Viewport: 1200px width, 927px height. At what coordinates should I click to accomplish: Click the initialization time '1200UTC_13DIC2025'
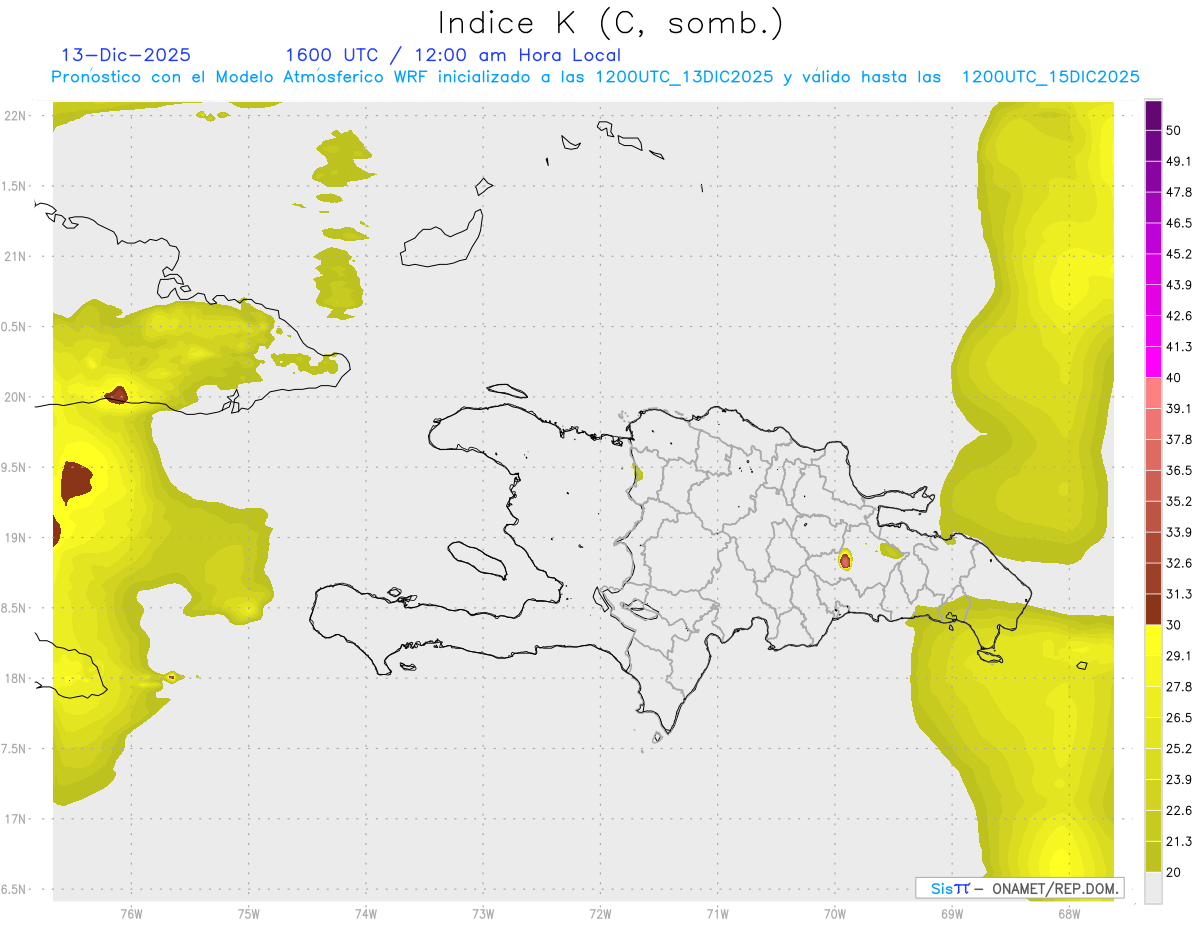tap(683, 77)
